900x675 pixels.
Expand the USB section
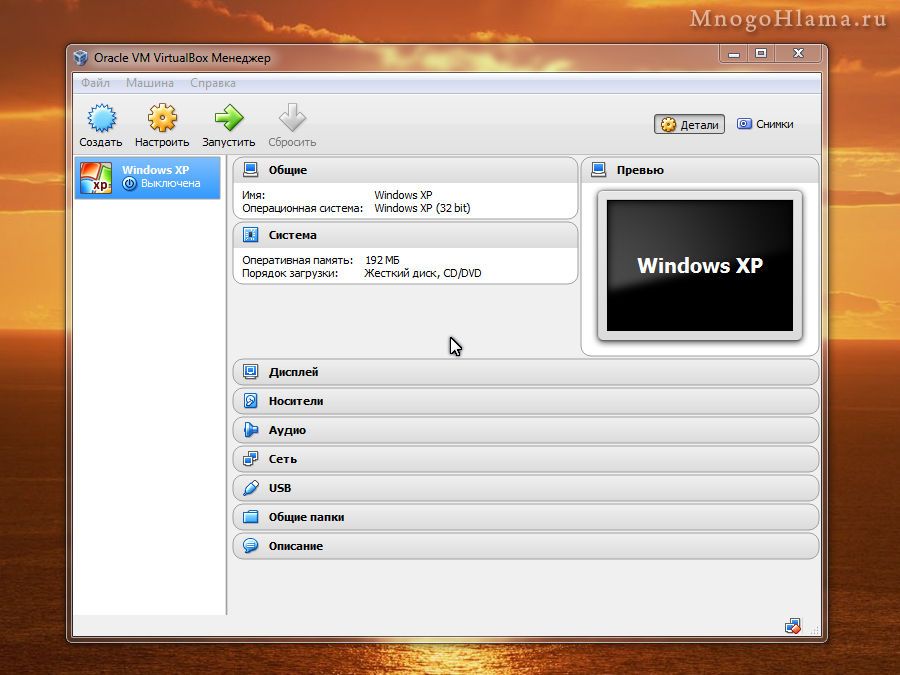pos(526,488)
